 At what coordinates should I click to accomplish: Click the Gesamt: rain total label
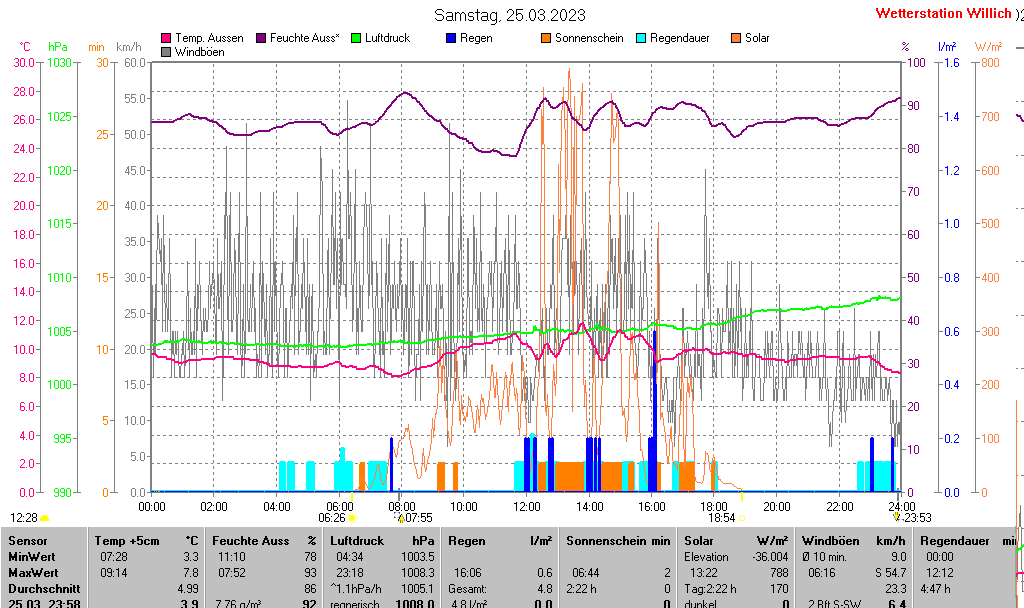click(x=468, y=589)
